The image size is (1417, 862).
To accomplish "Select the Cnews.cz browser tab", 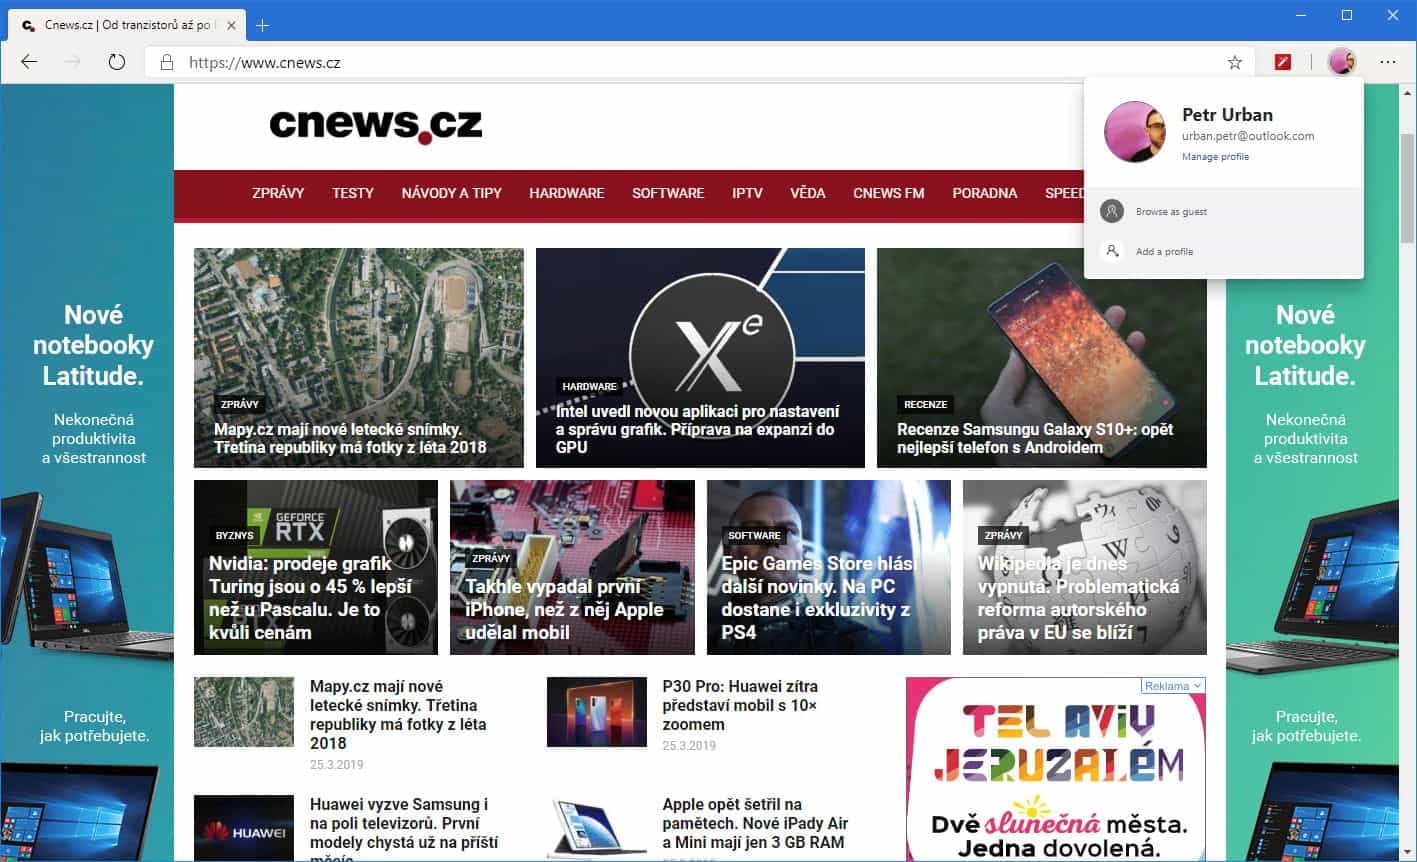I will (128, 25).
